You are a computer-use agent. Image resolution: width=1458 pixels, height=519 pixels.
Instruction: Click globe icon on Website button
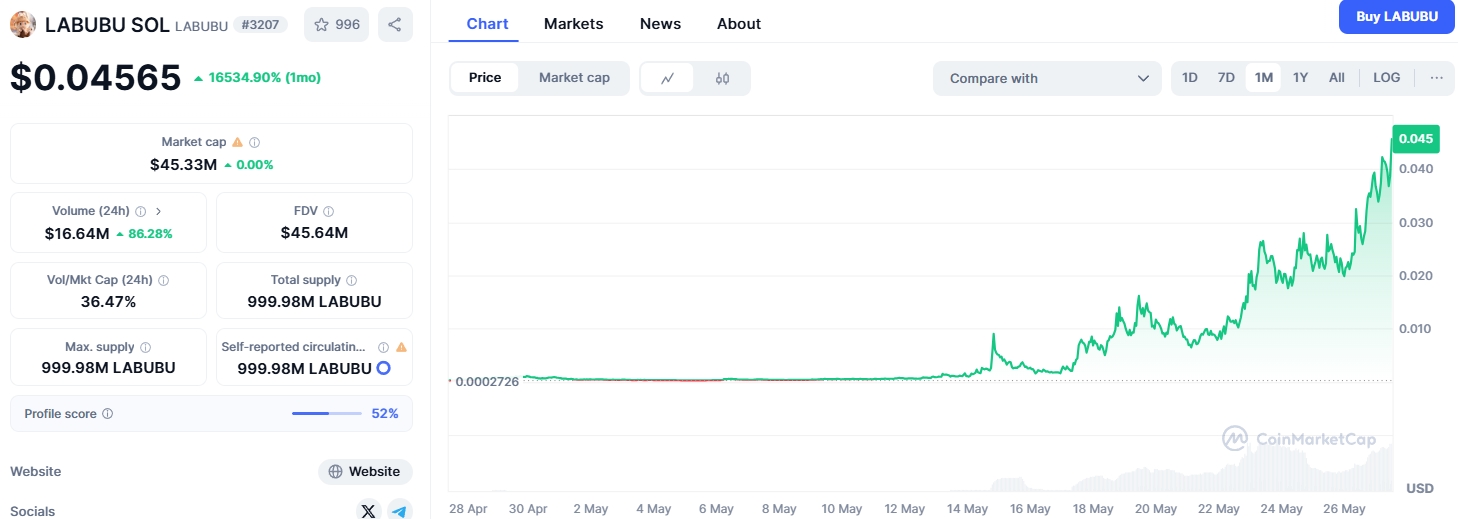click(336, 472)
